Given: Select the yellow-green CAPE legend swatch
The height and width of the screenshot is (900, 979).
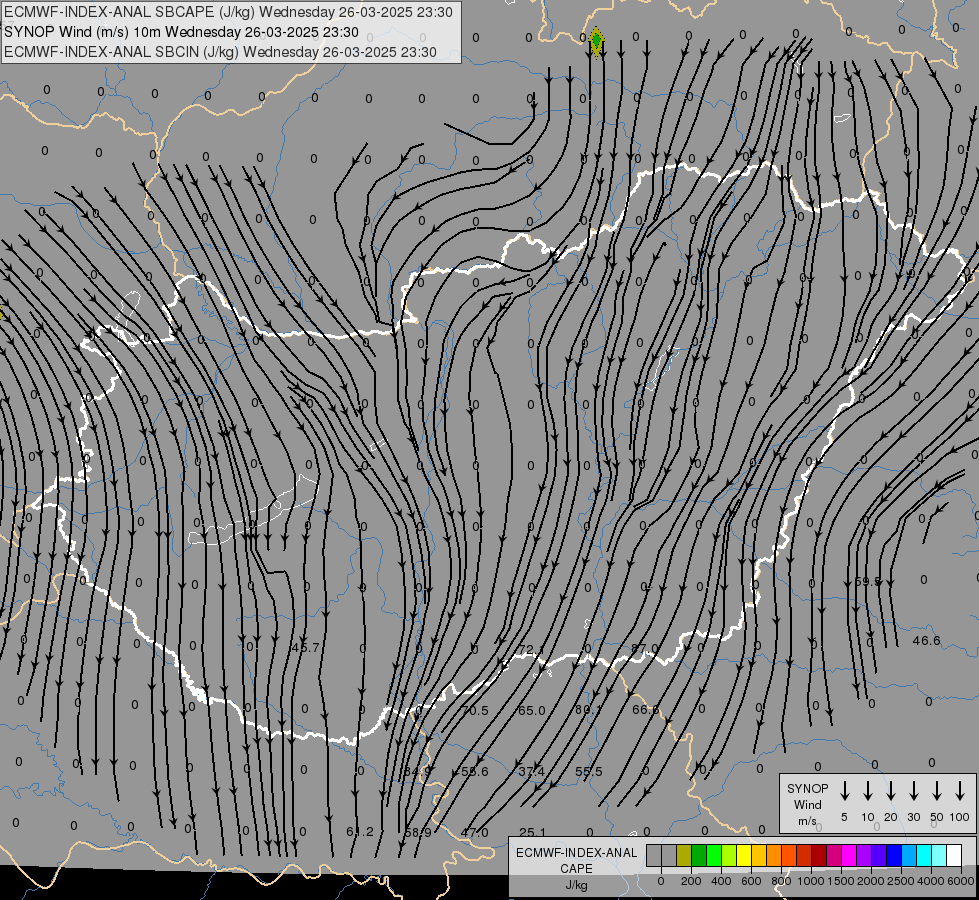Looking at the screenshot, I should click(729, 856).
